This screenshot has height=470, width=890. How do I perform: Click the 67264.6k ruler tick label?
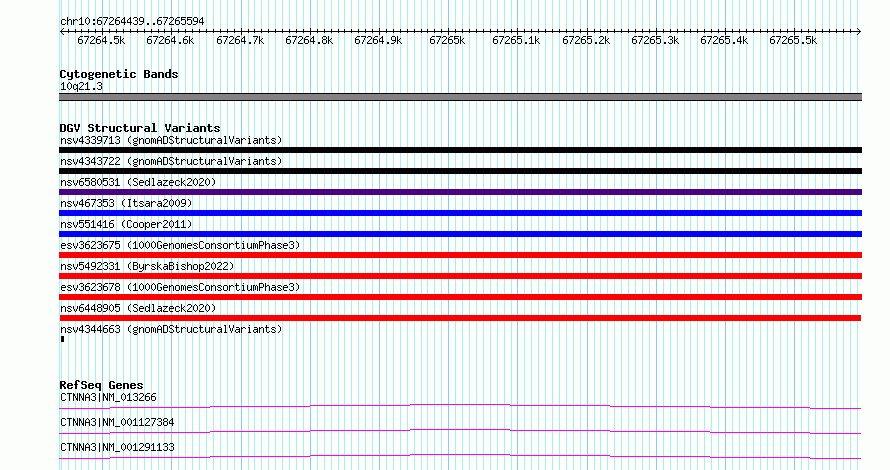pos(170,40)
